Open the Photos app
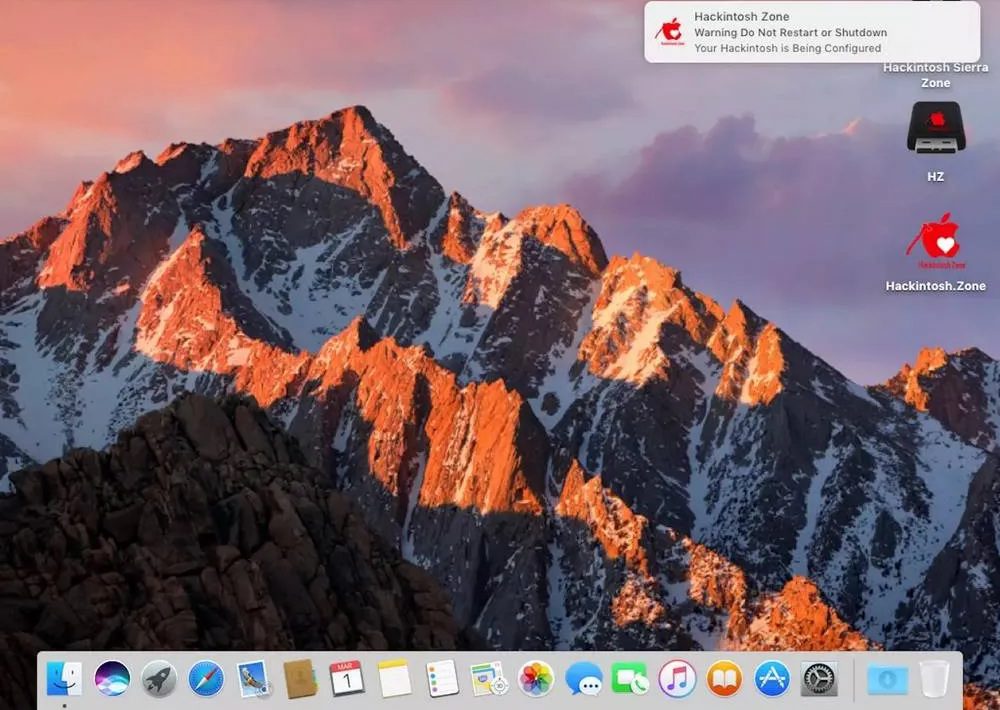1000x710 pixels. (x=536, y=679)
